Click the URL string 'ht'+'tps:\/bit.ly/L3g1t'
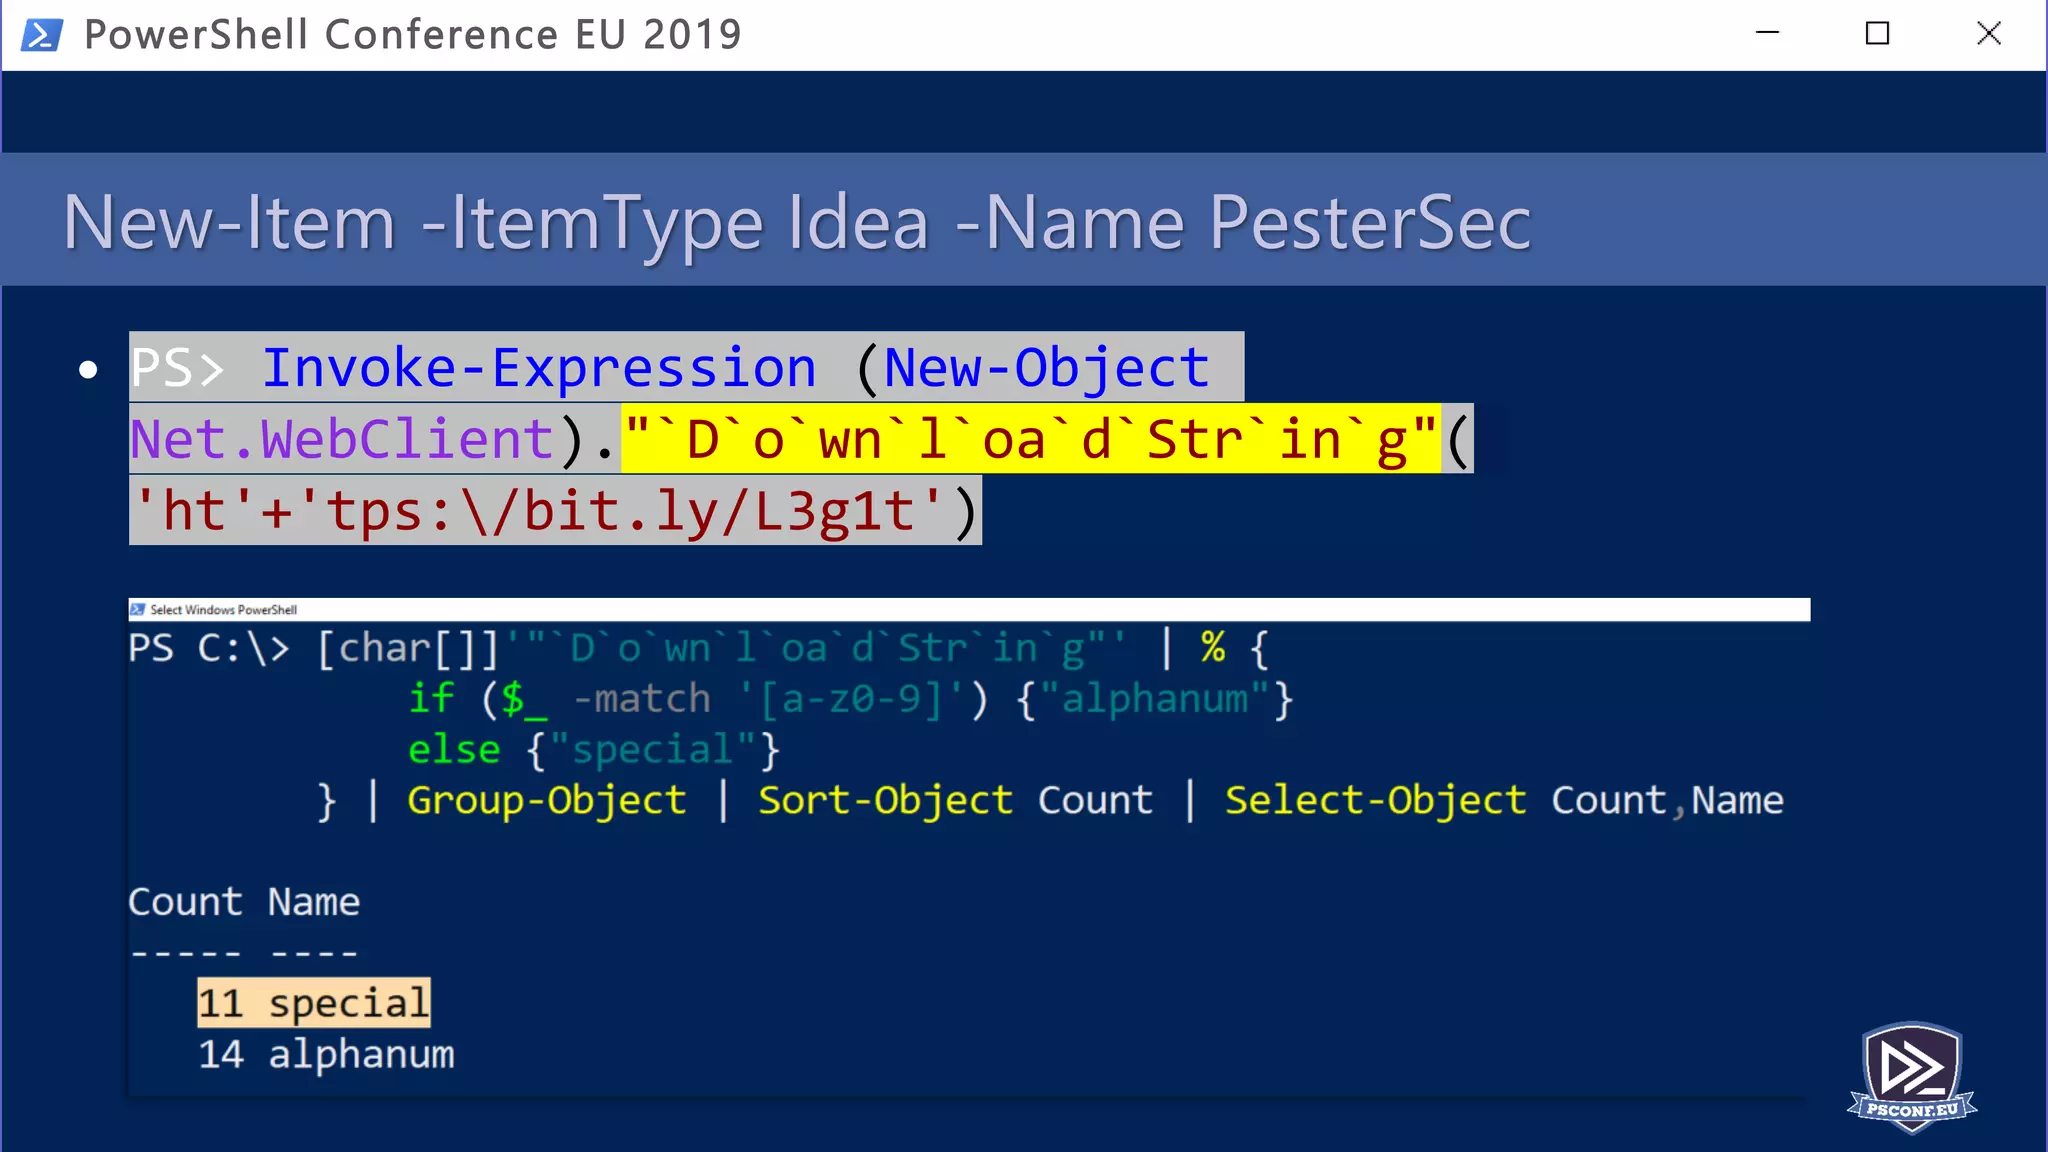Viewport: 2048px width, 1152px height. click(540, 511)
